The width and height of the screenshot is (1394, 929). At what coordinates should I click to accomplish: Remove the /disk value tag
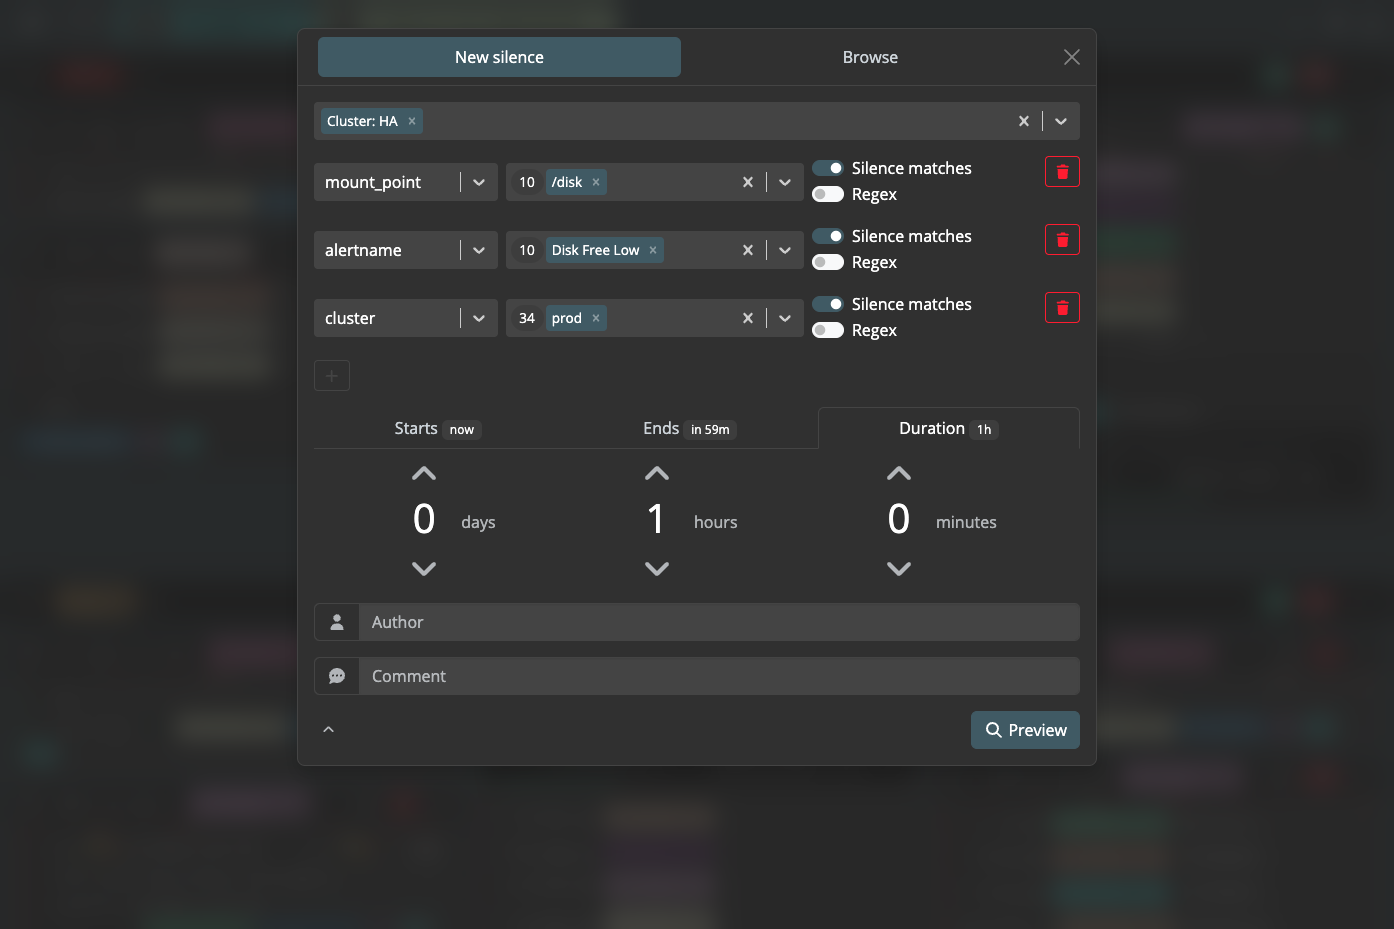[596, 182]
